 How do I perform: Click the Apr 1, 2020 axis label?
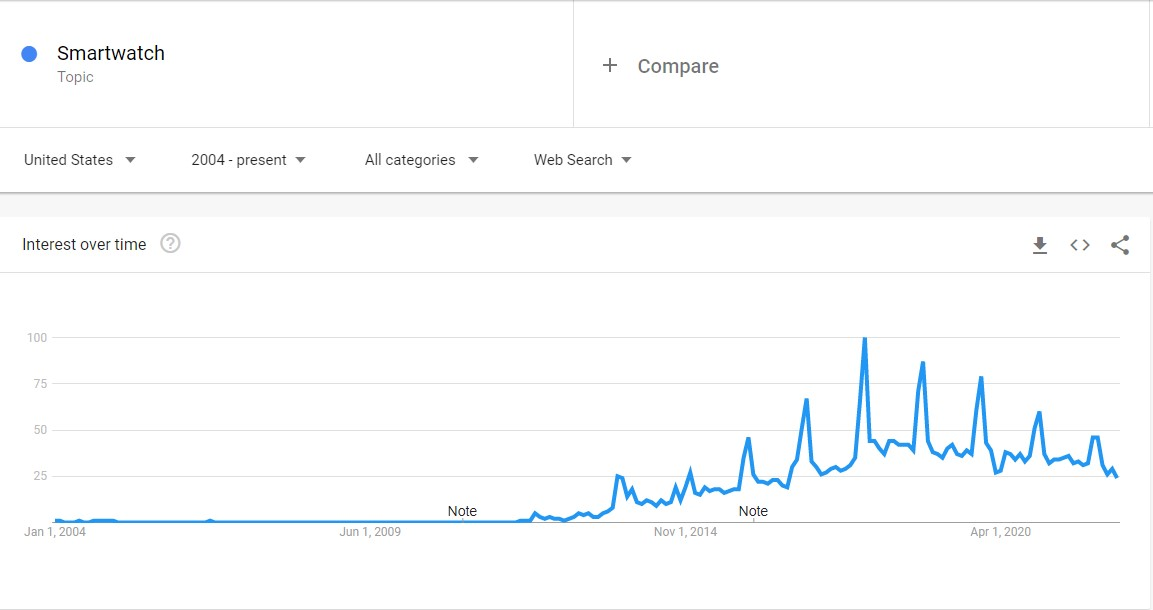pos(1000,531)
